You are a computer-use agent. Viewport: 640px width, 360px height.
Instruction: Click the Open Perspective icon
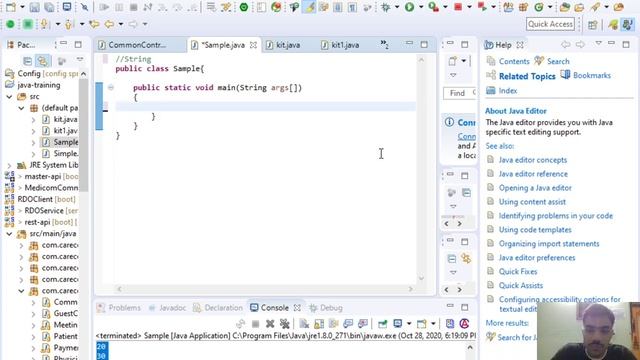click(x=593, y=24)
